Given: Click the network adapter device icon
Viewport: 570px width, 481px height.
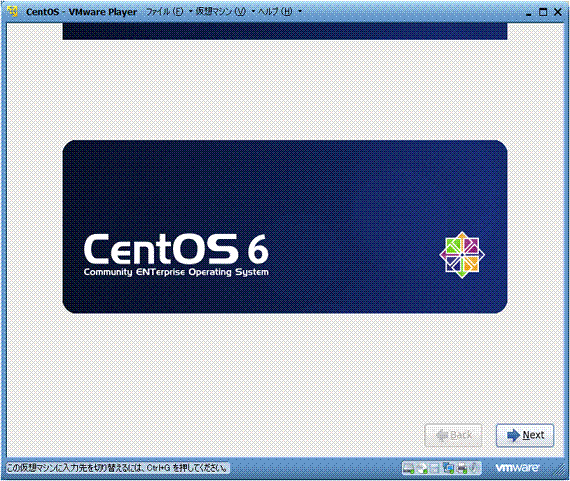Looking at the screenshot, I should [x=448, y=468].
